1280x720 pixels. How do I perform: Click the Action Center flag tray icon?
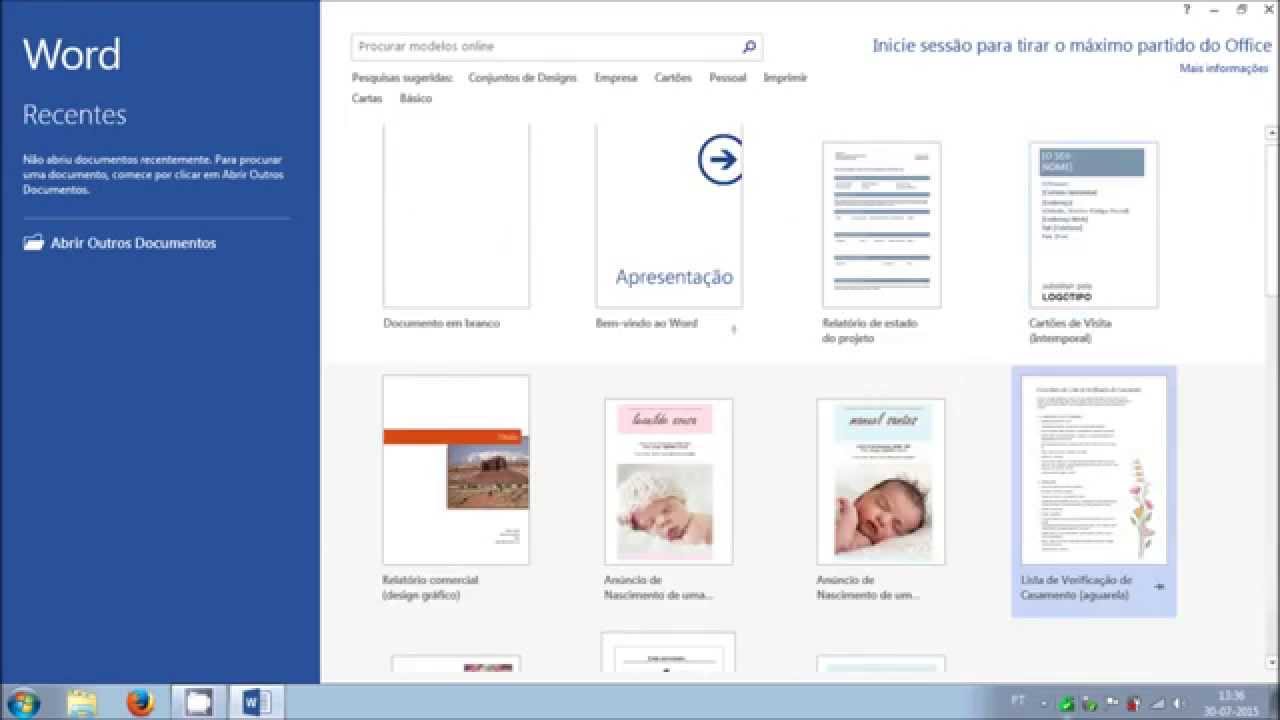1111,703
